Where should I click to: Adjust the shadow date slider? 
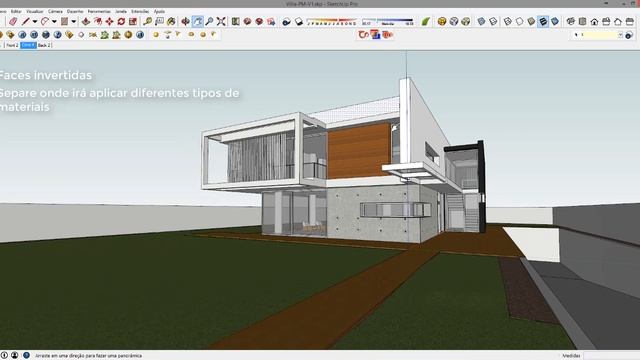(x=331, y=22)
